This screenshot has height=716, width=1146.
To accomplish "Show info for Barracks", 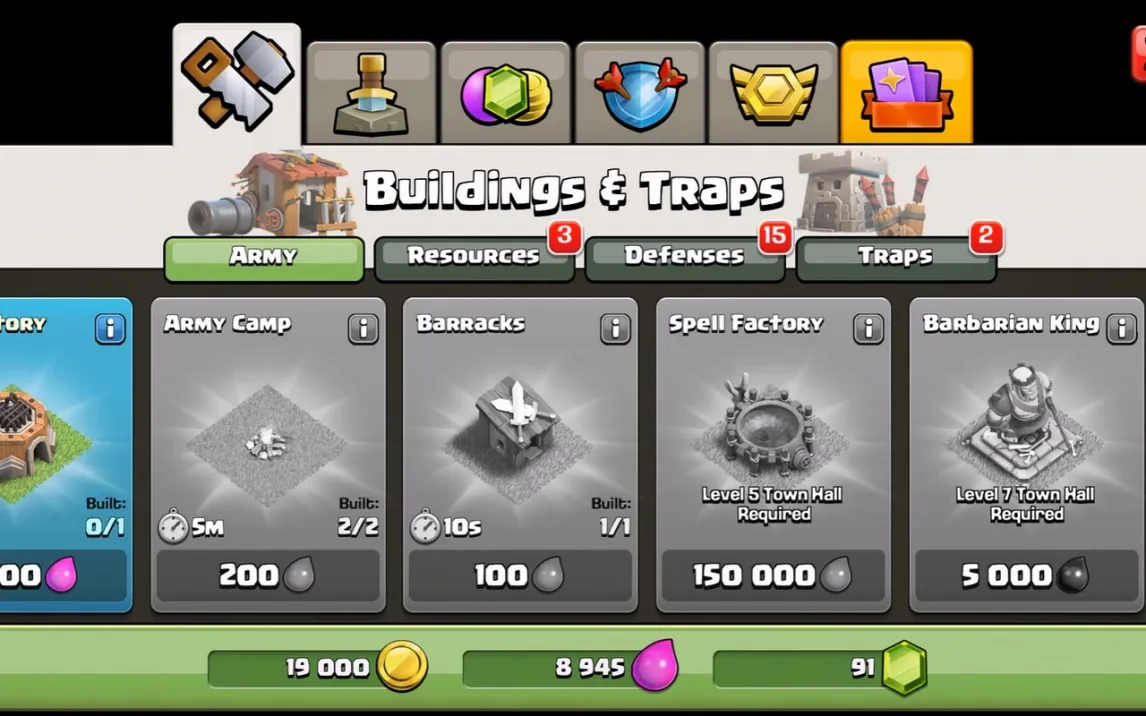I will click(615, 329).
